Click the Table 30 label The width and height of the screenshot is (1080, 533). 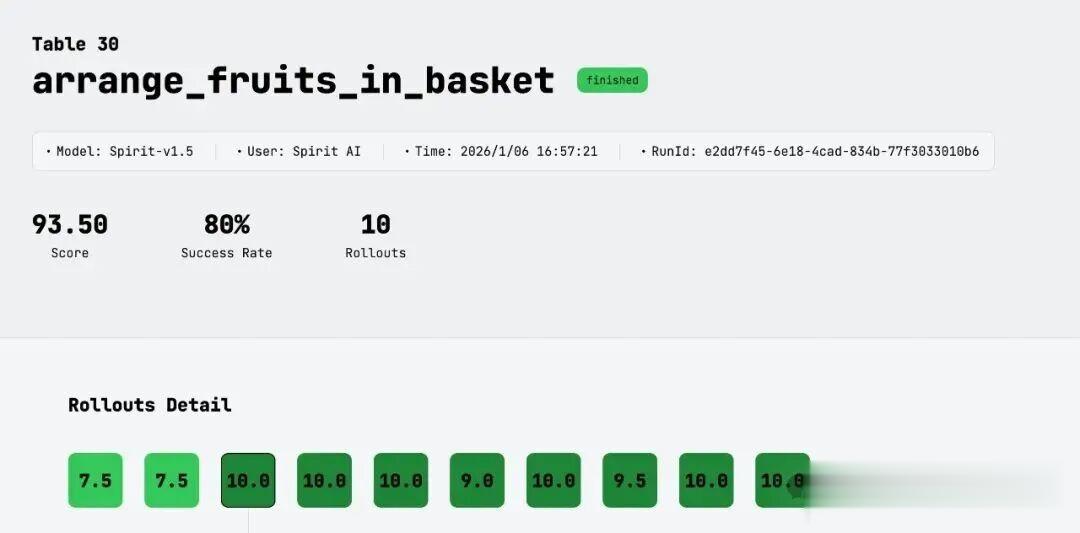[x=75, y=44]
